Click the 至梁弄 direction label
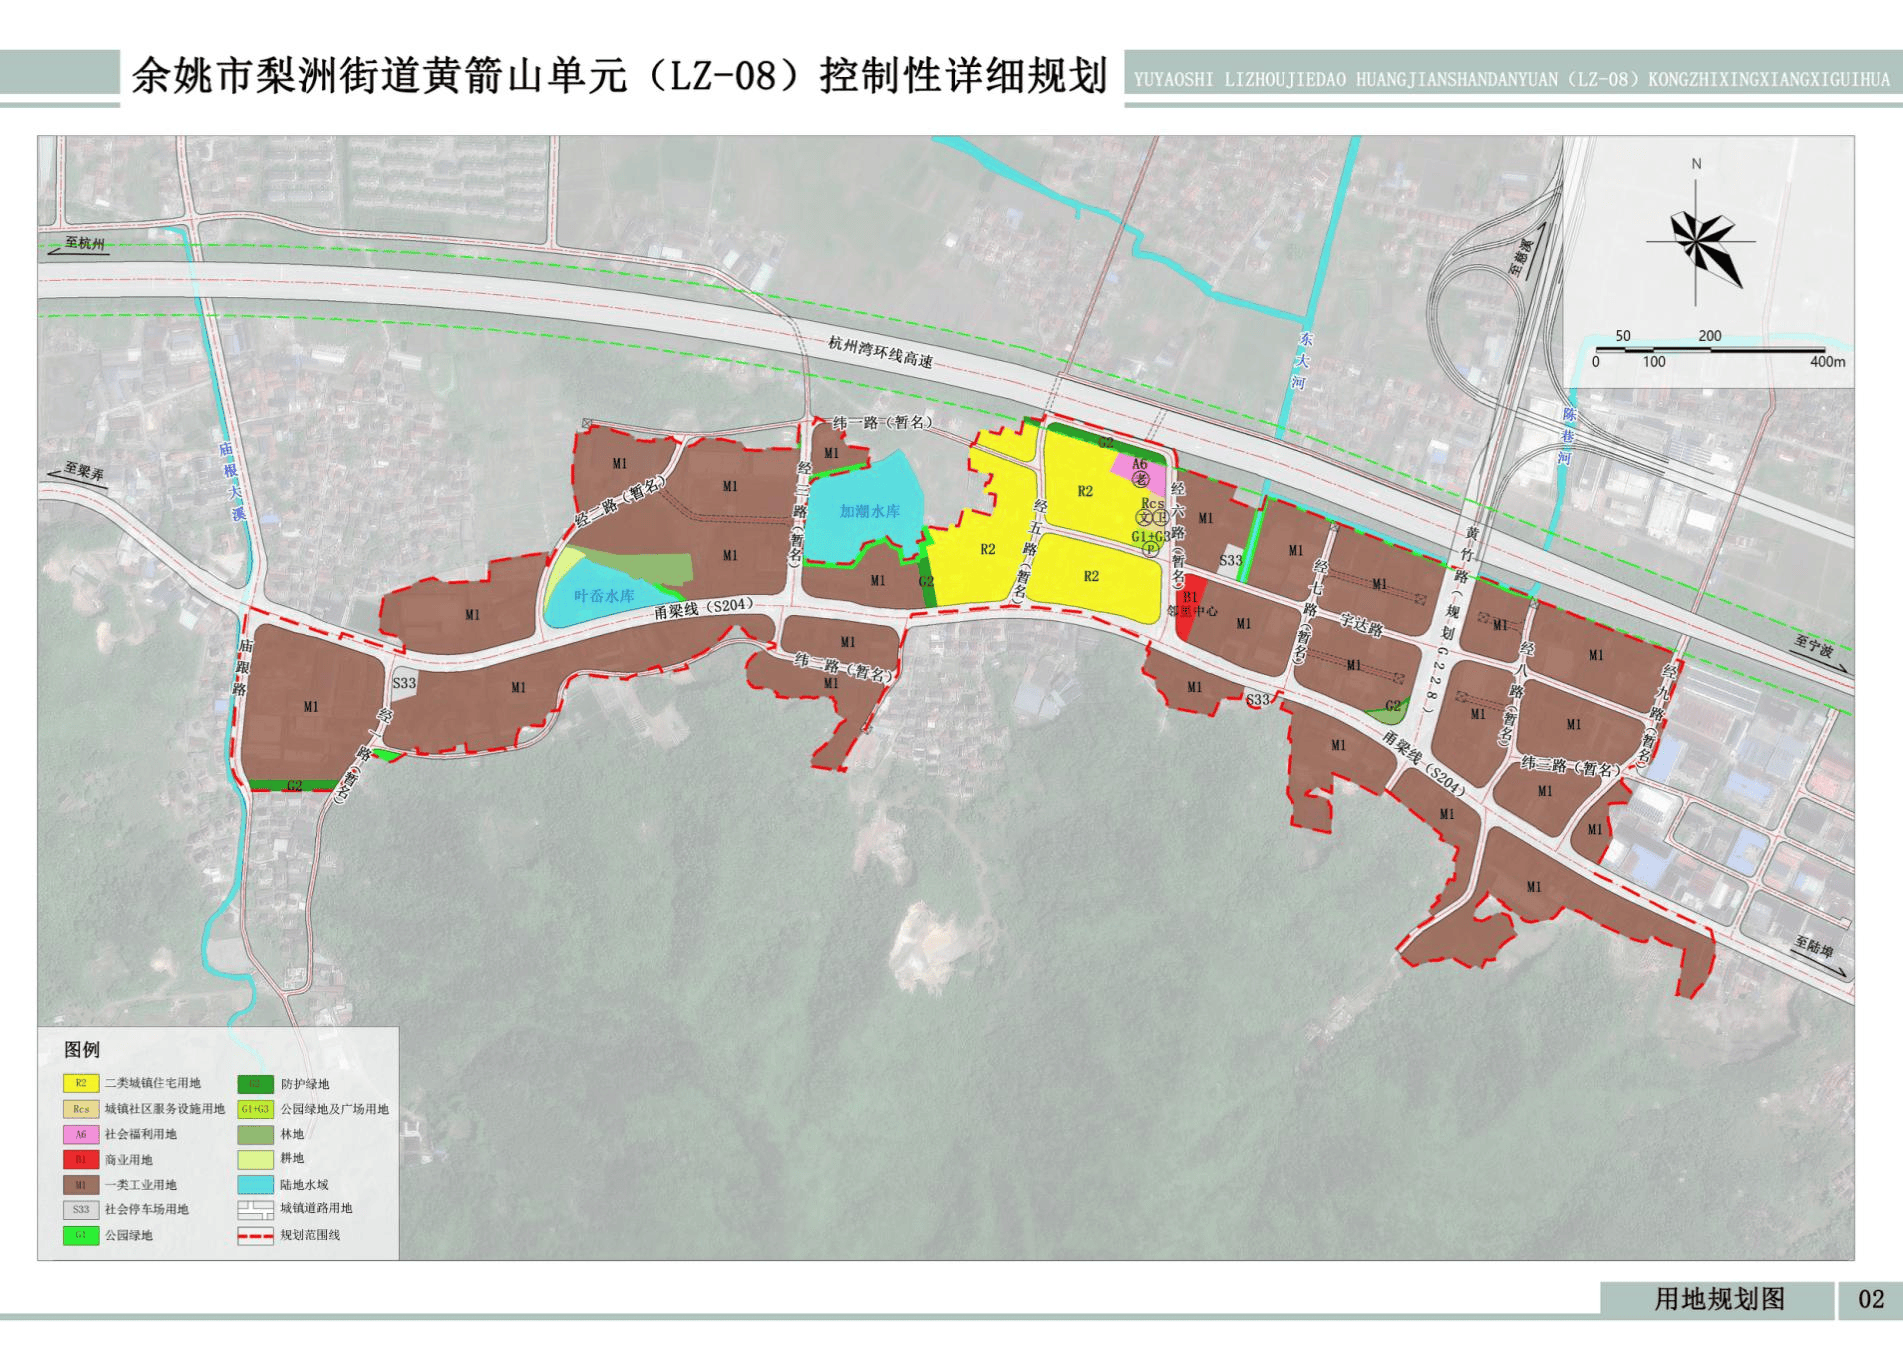This screenshot has width=1903, height=1350. tap(84, 470)
